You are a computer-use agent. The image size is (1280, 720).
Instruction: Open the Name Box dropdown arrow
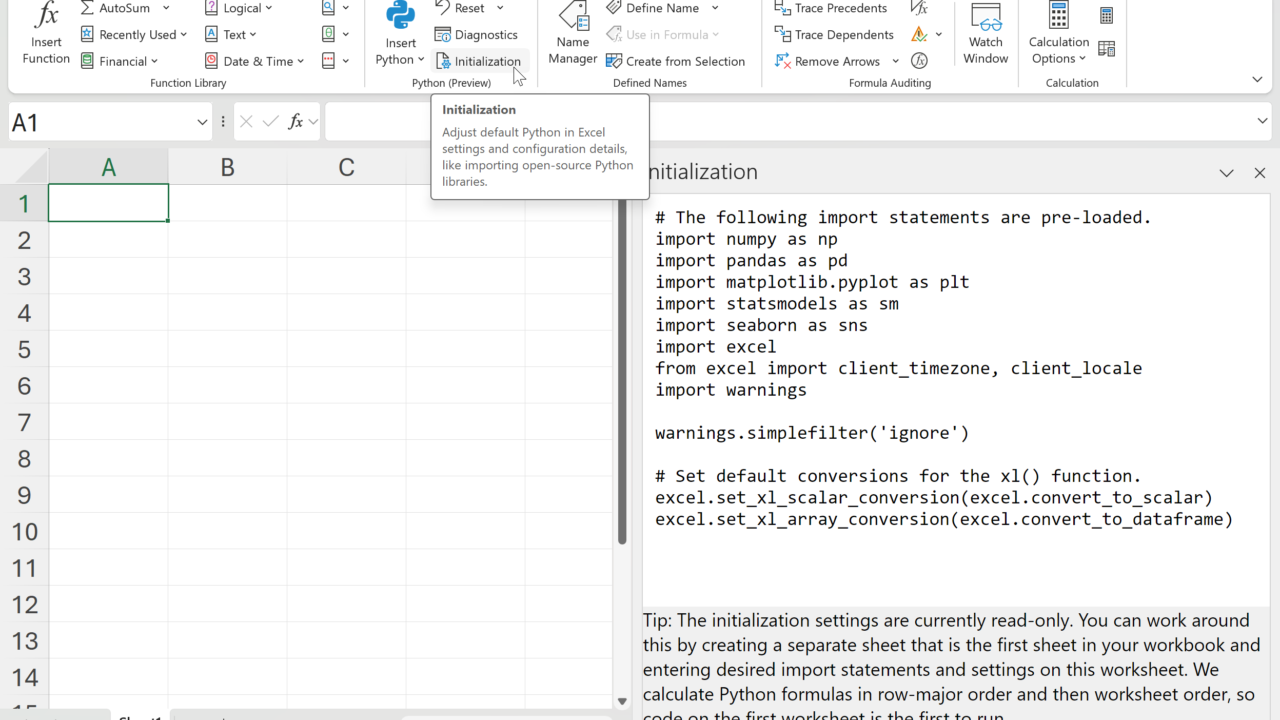203,122
